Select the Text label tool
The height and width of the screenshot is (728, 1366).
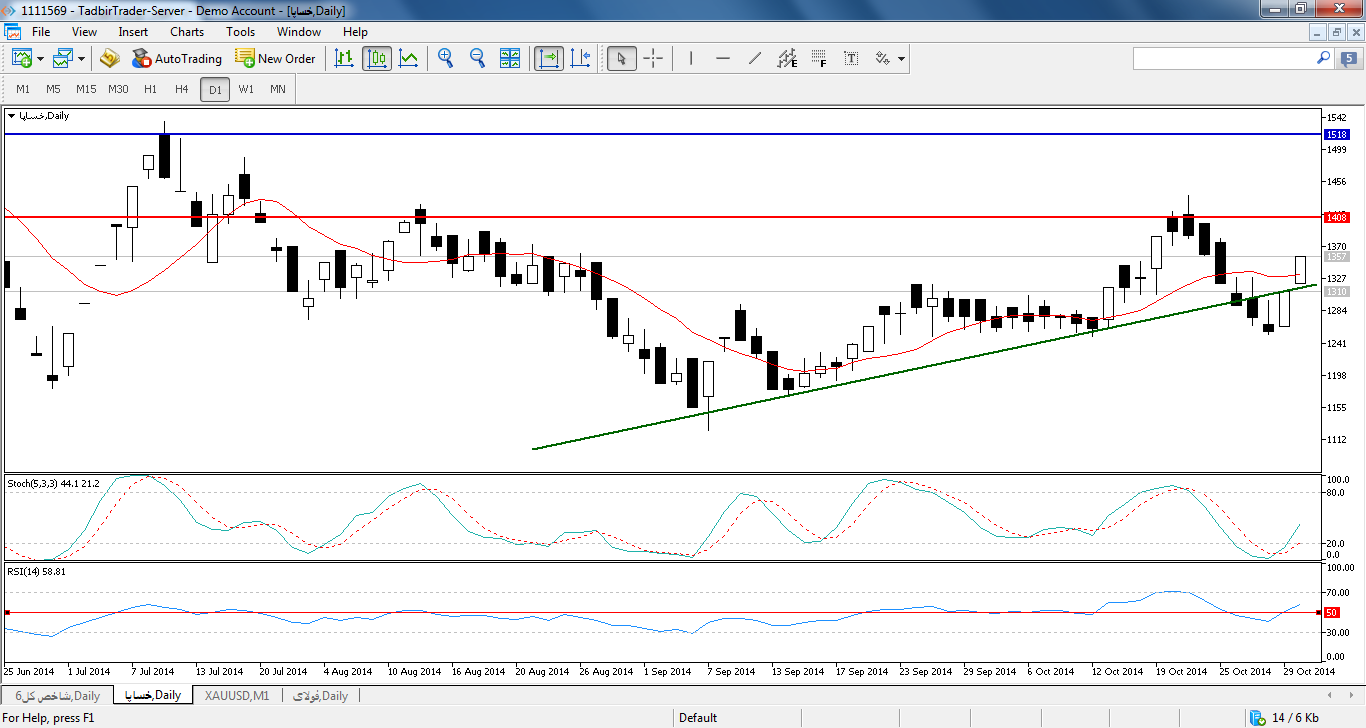click(x=851, y=58)
